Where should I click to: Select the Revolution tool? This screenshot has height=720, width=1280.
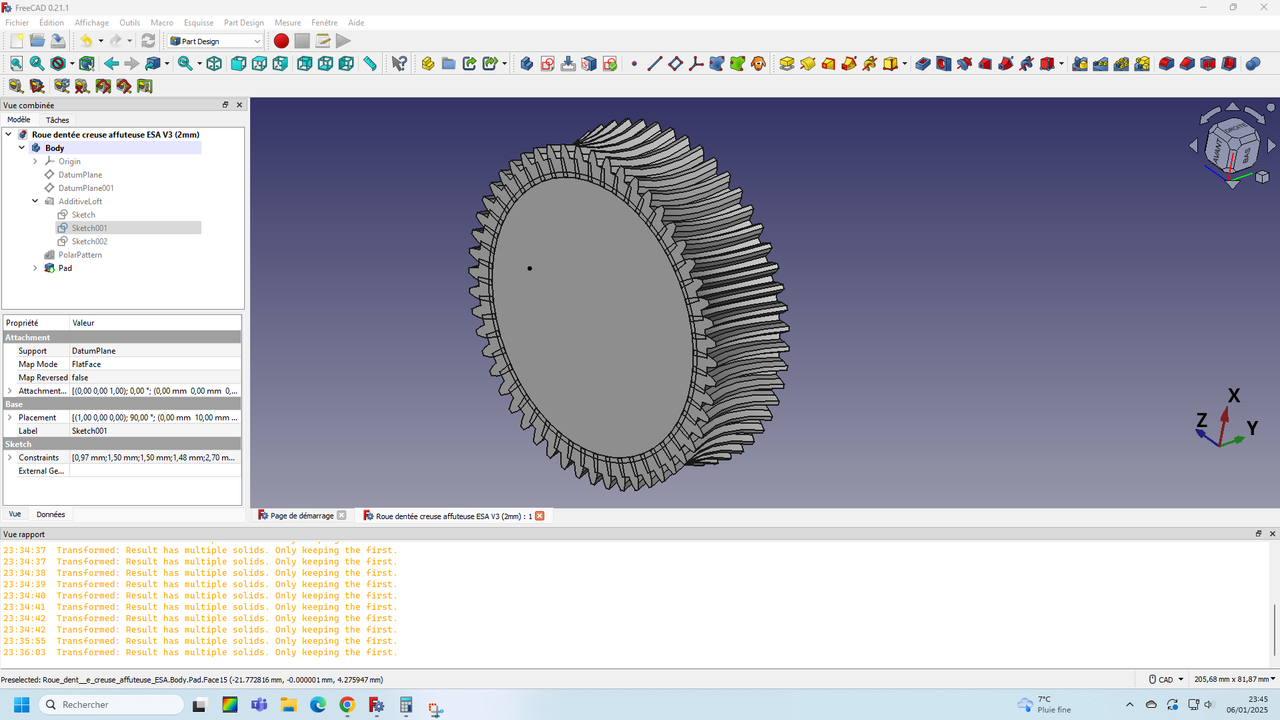808,64
